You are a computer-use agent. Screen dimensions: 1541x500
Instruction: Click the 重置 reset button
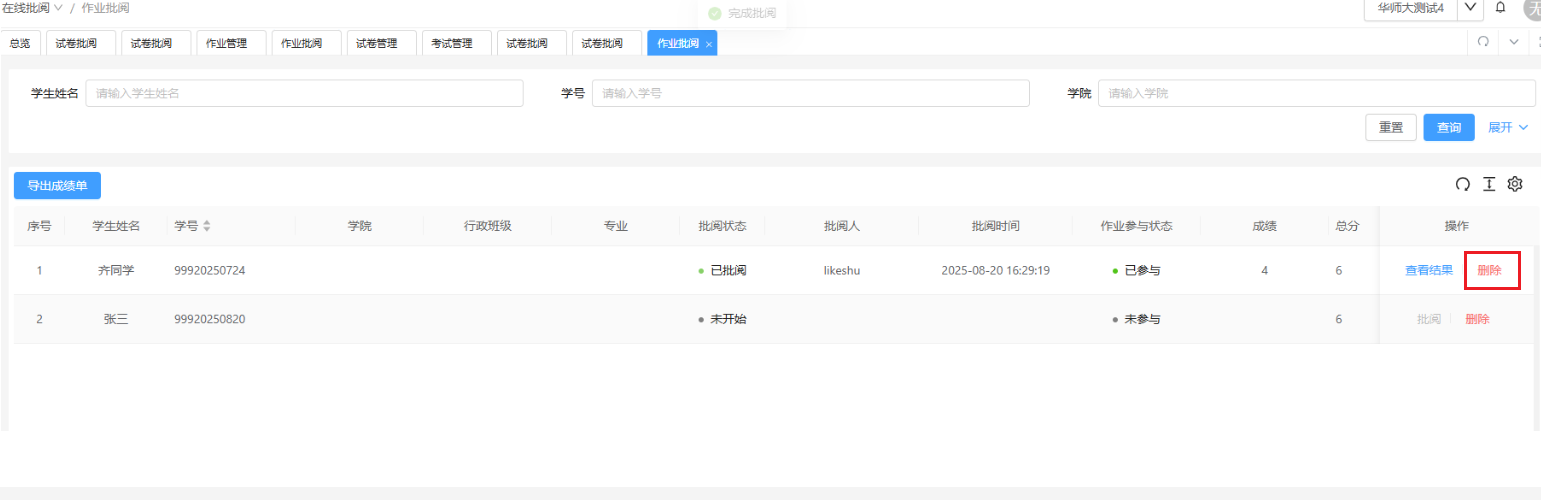click(x=1390, y=127)
